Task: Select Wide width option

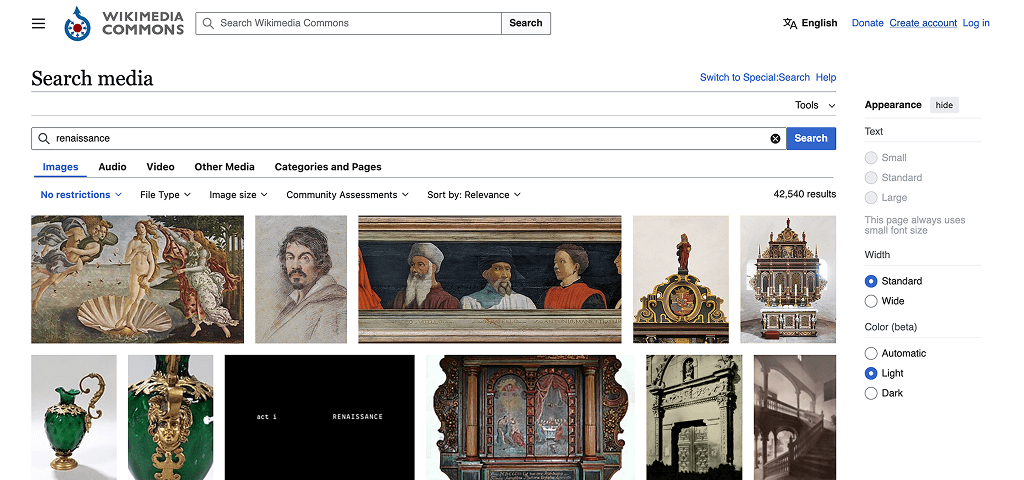Action: pos(871,301)
